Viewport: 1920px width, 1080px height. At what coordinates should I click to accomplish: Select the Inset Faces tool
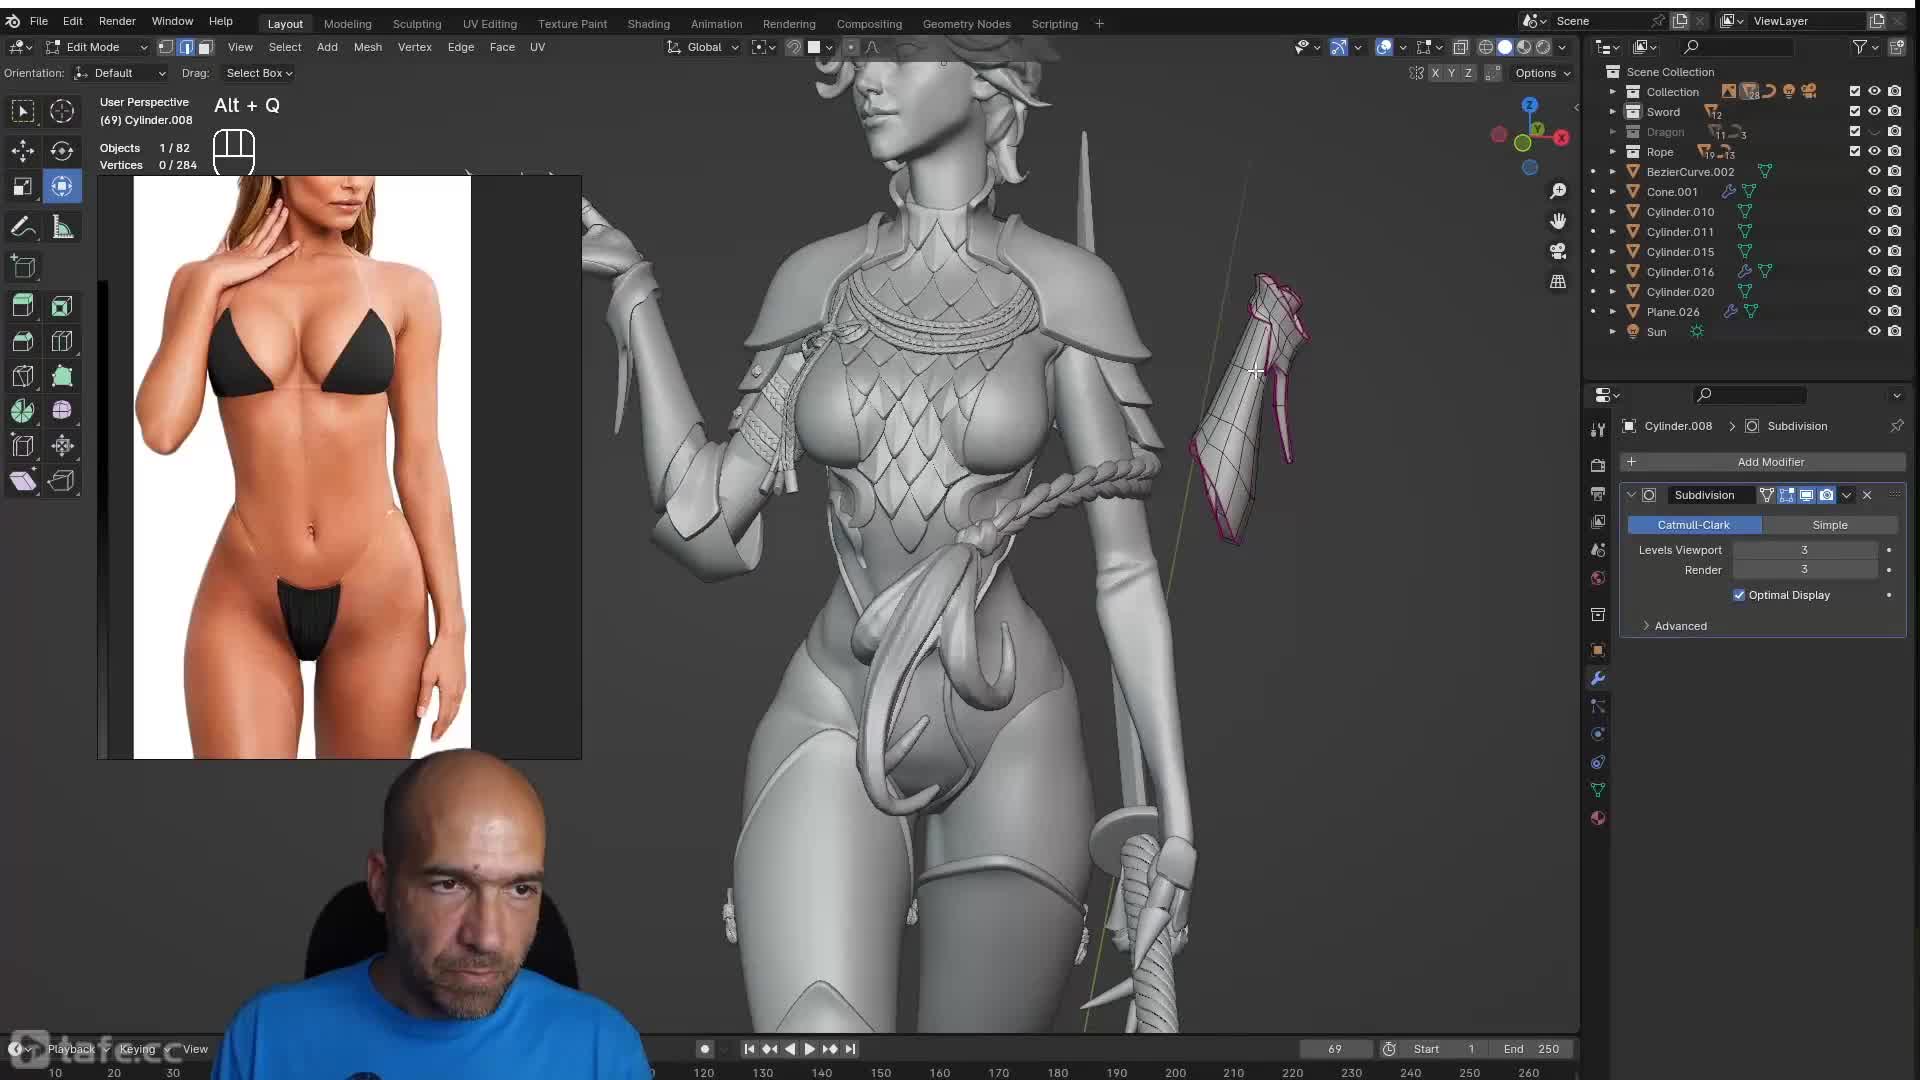[62, 306]
